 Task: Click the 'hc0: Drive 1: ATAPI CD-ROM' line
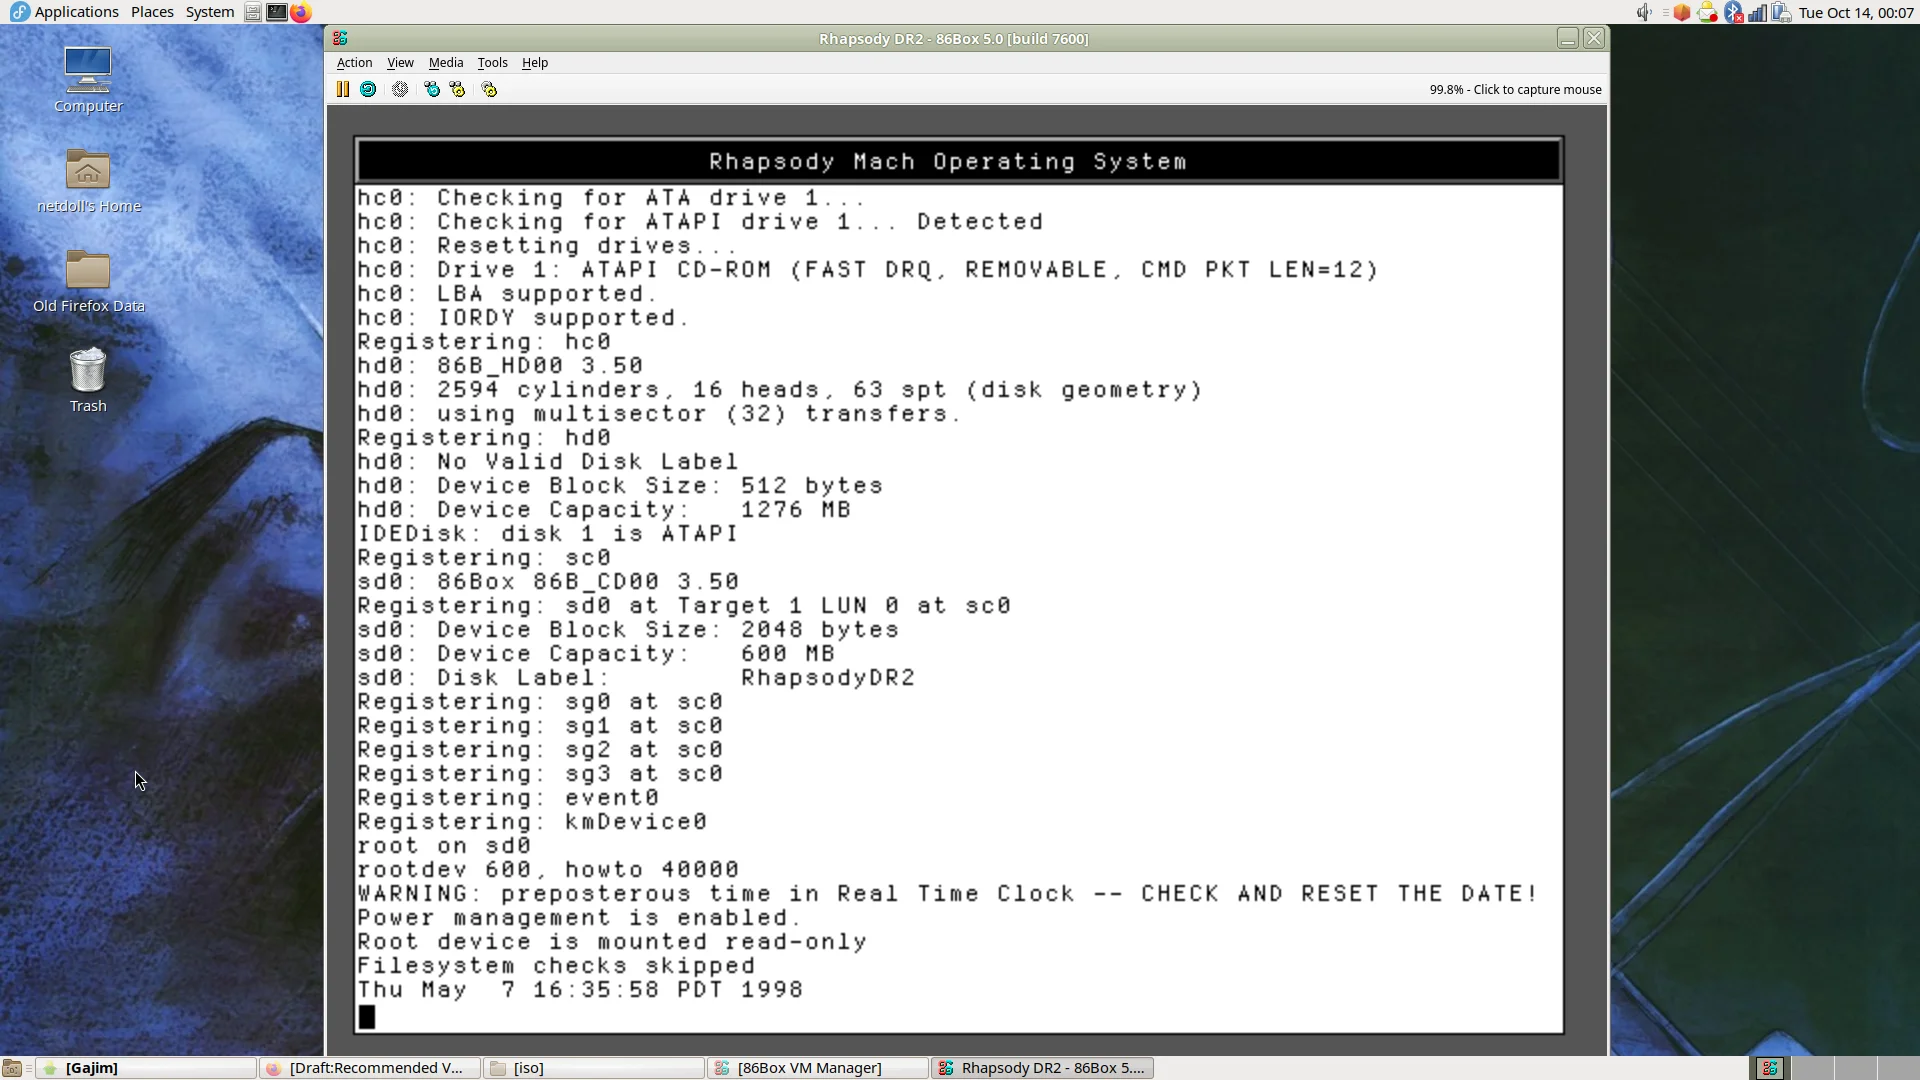coord(868,270)
